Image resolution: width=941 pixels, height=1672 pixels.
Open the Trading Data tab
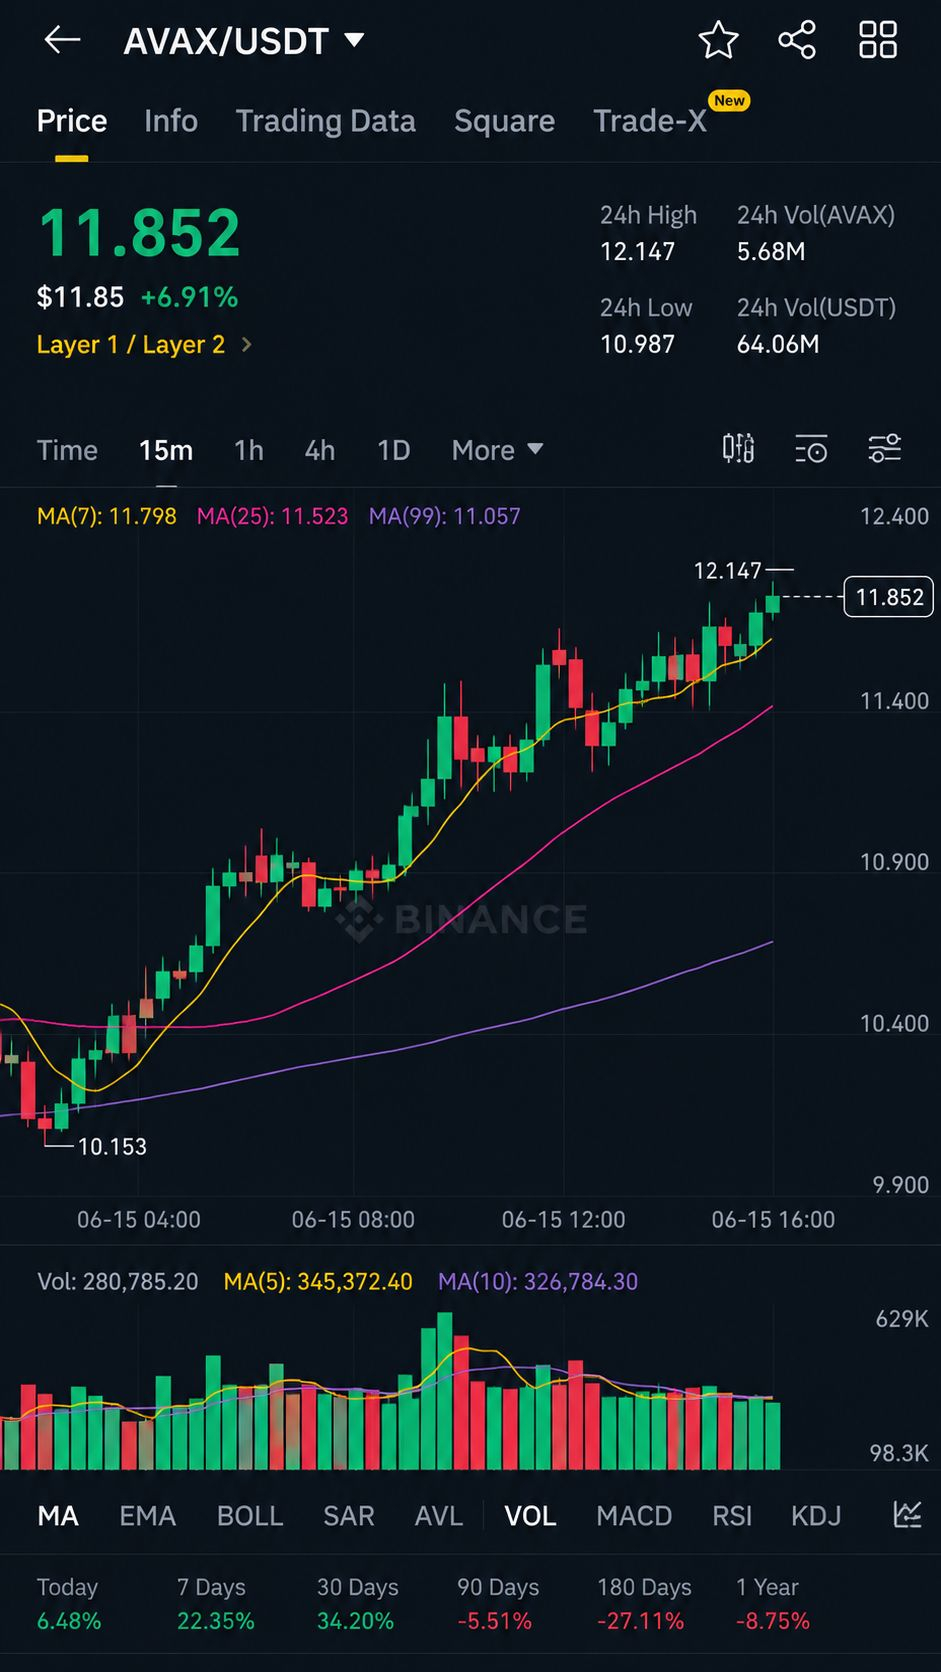point(326,121)
